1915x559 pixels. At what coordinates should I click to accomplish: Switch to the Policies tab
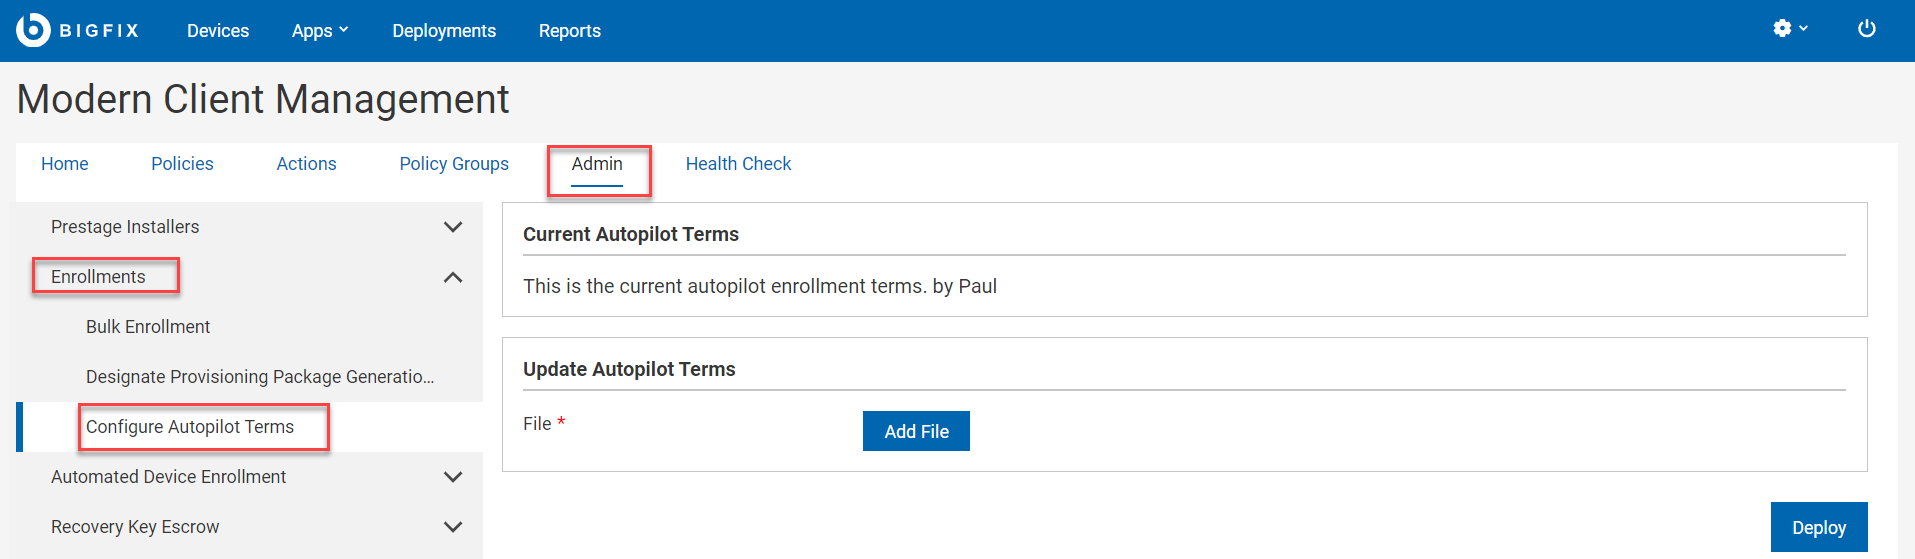pyautogui.click(x=182, y=164)
